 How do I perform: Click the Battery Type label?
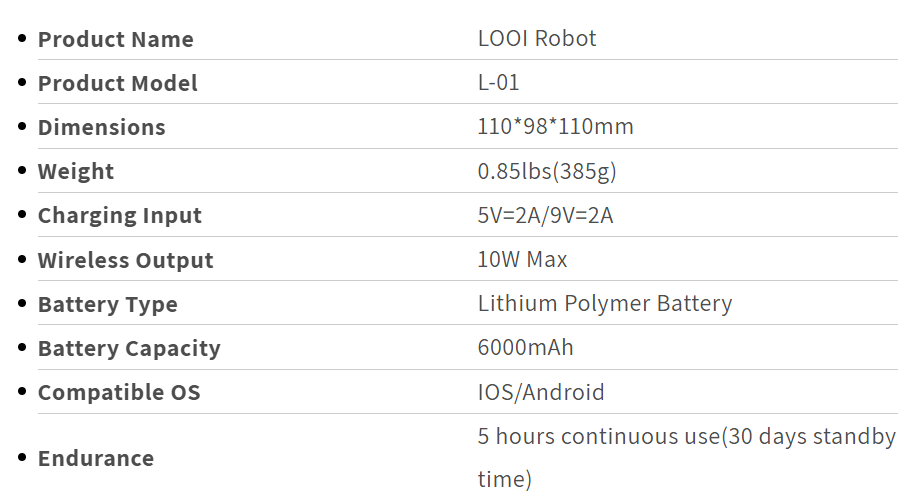tap(108, 304)
